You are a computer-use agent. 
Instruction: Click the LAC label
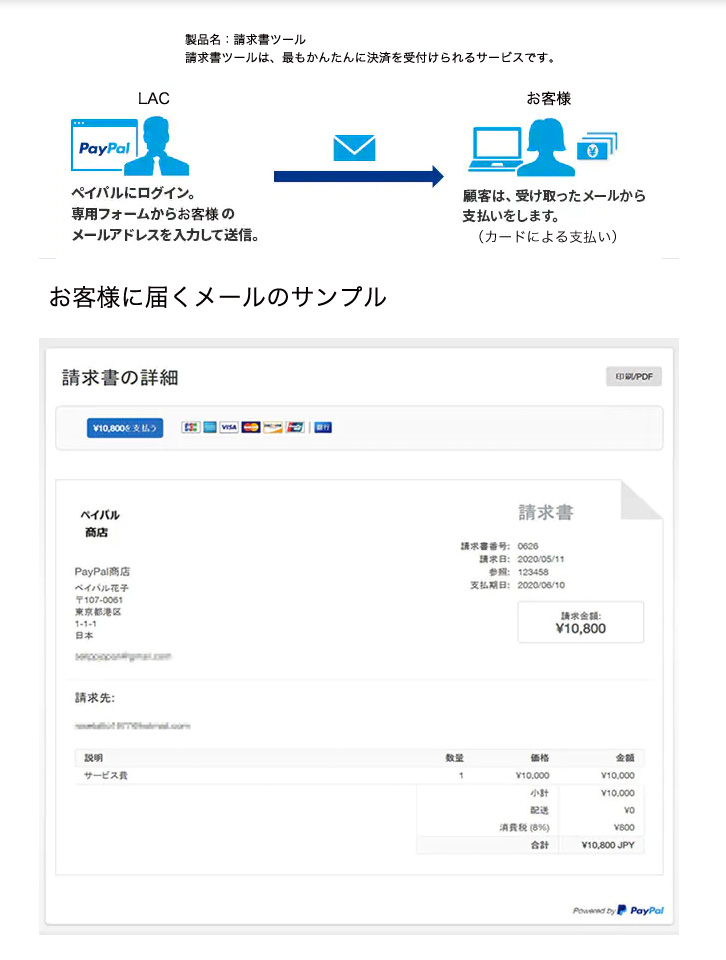pos(154,99)
